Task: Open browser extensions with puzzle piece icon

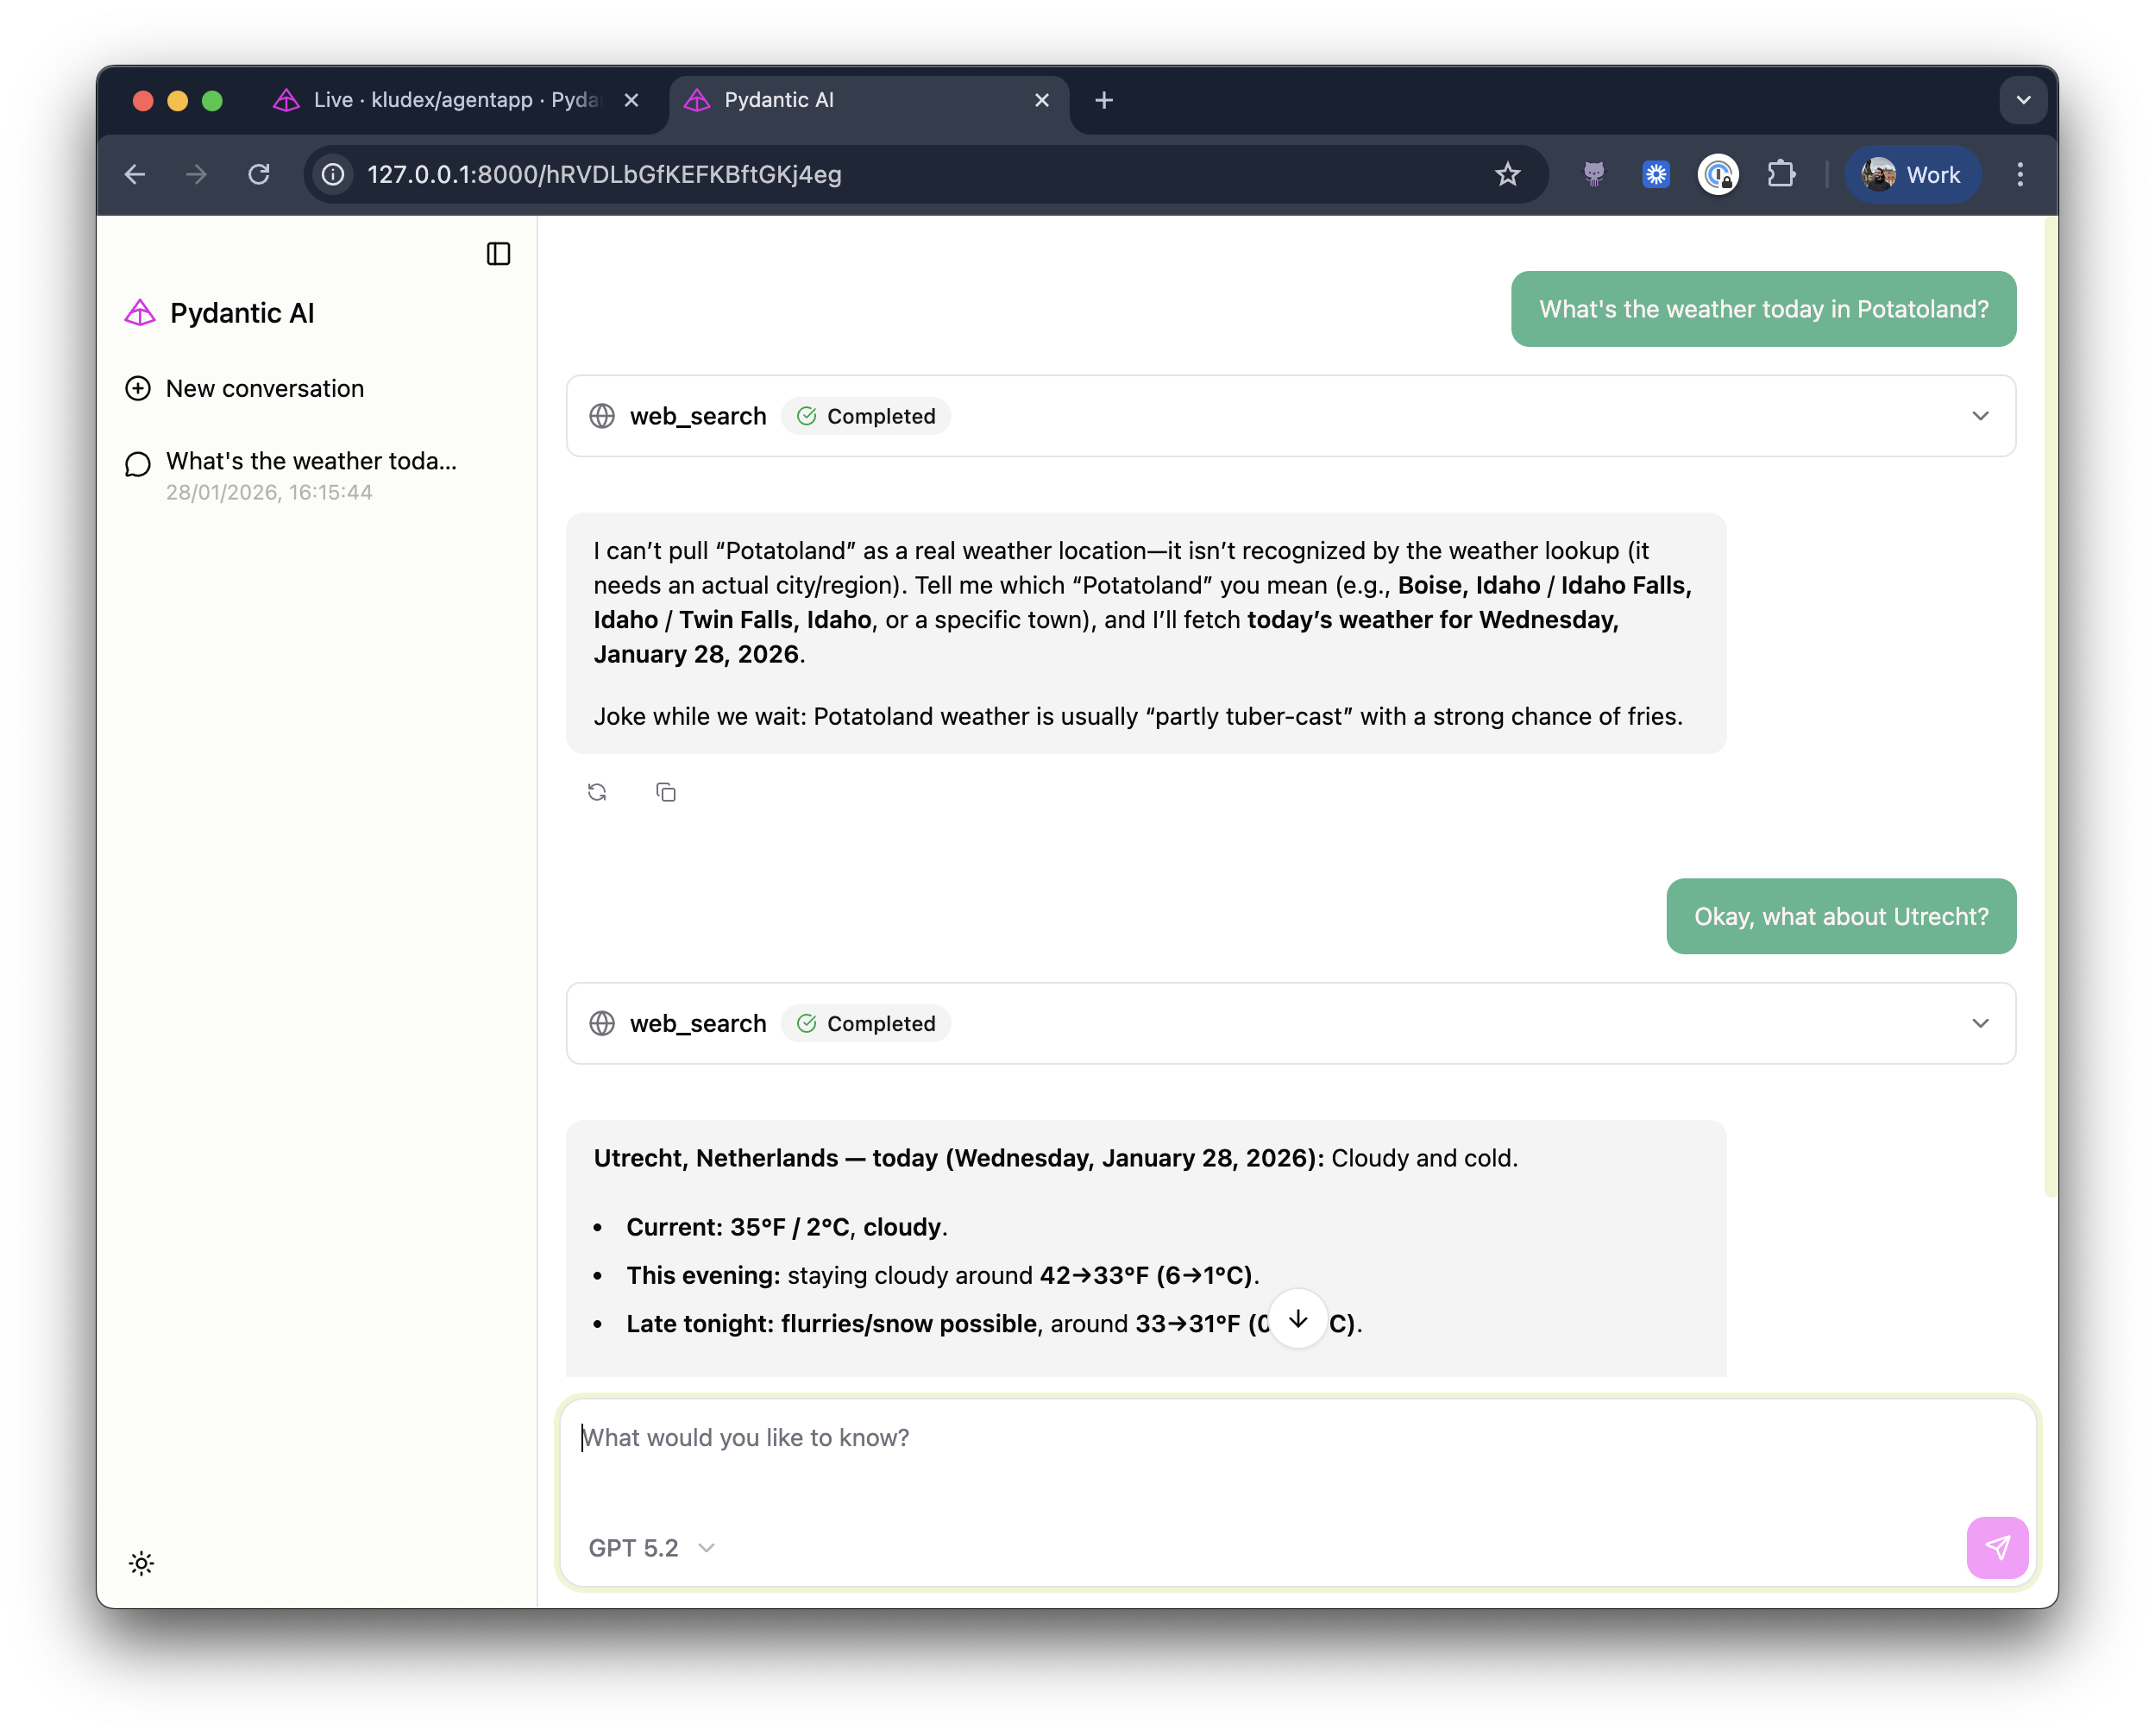Action: tap(1783, 174)
